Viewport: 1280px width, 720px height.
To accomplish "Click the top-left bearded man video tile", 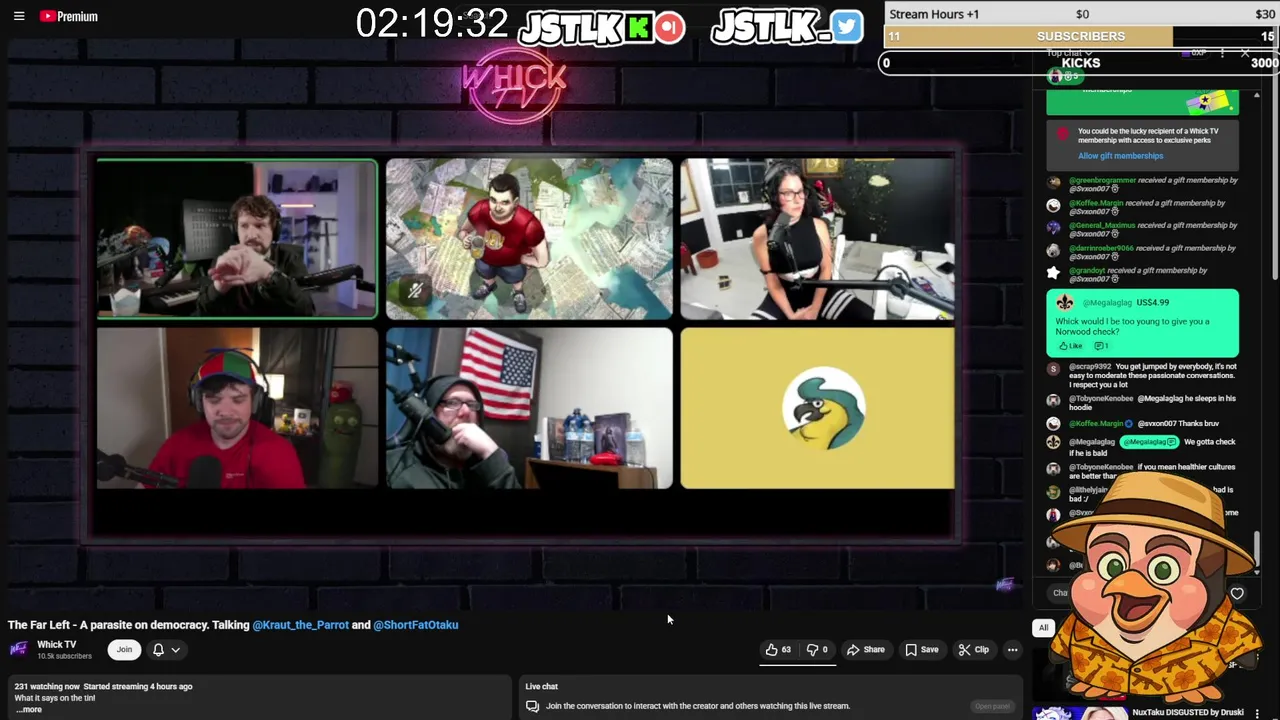I will coord(237,240).
